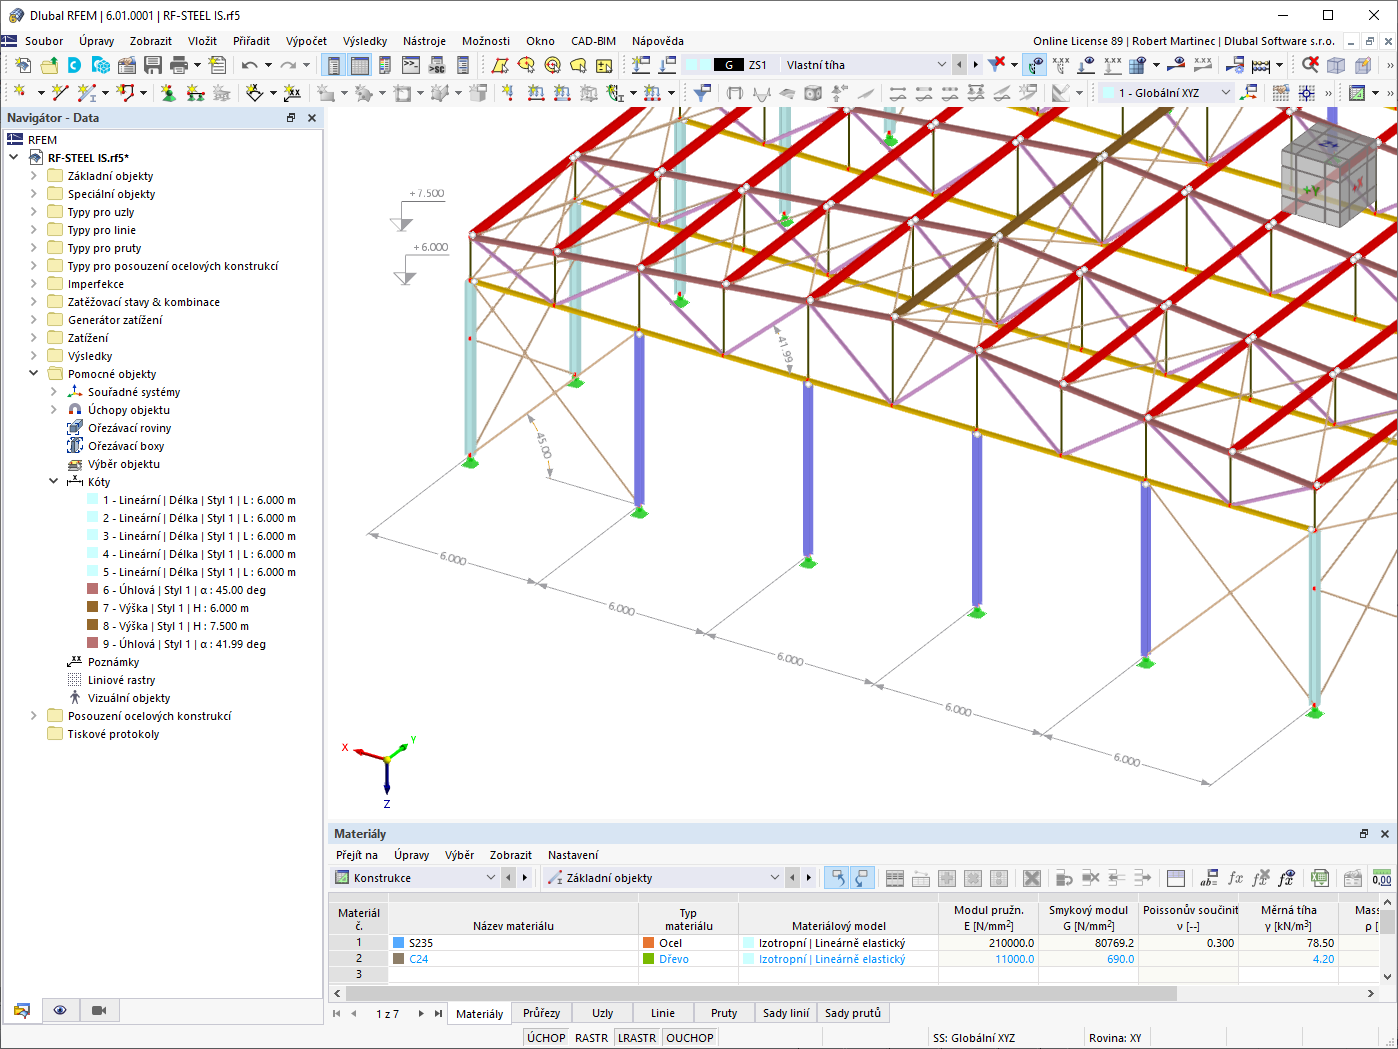Click the Save icon in the main toolbar
1398x1049 pixels.
[152, 64]
